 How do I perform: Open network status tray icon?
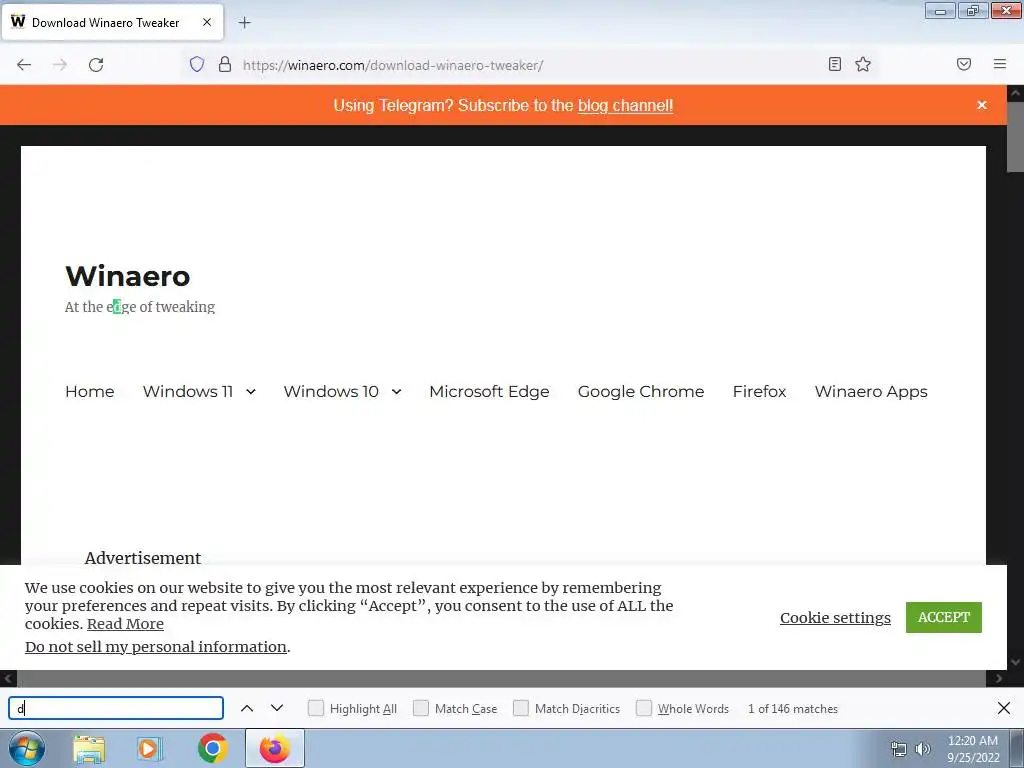pos(899,749)
